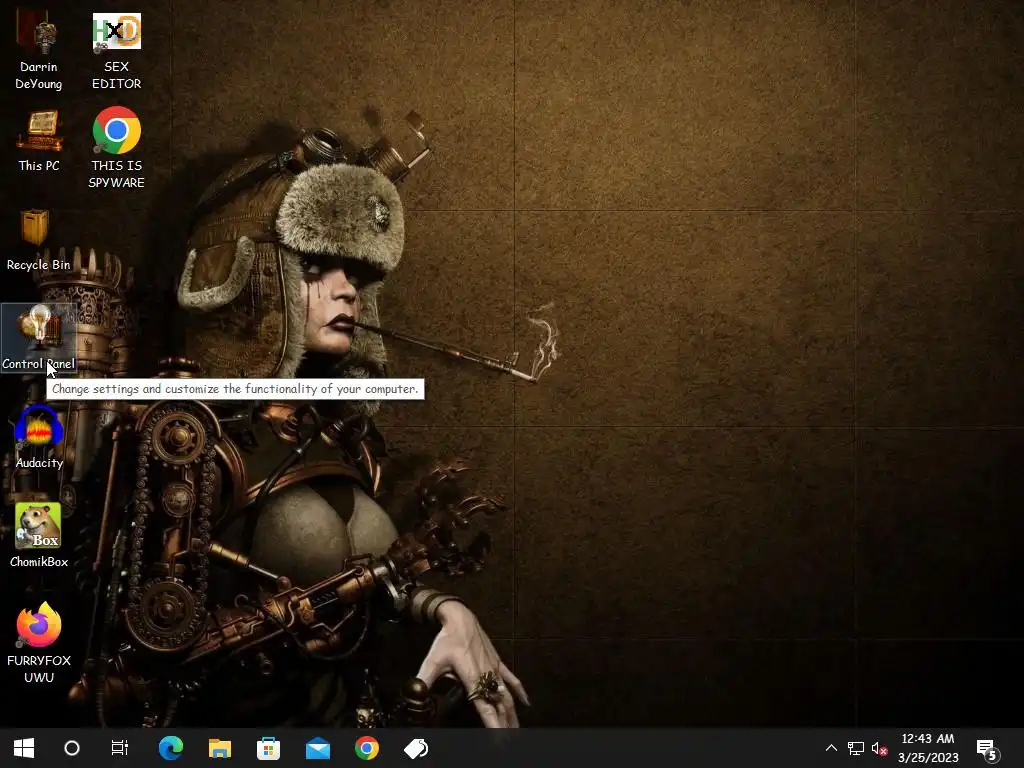Select the THIS IS SPYWARE Chrome desktop shortcut

tap(116, 148)
